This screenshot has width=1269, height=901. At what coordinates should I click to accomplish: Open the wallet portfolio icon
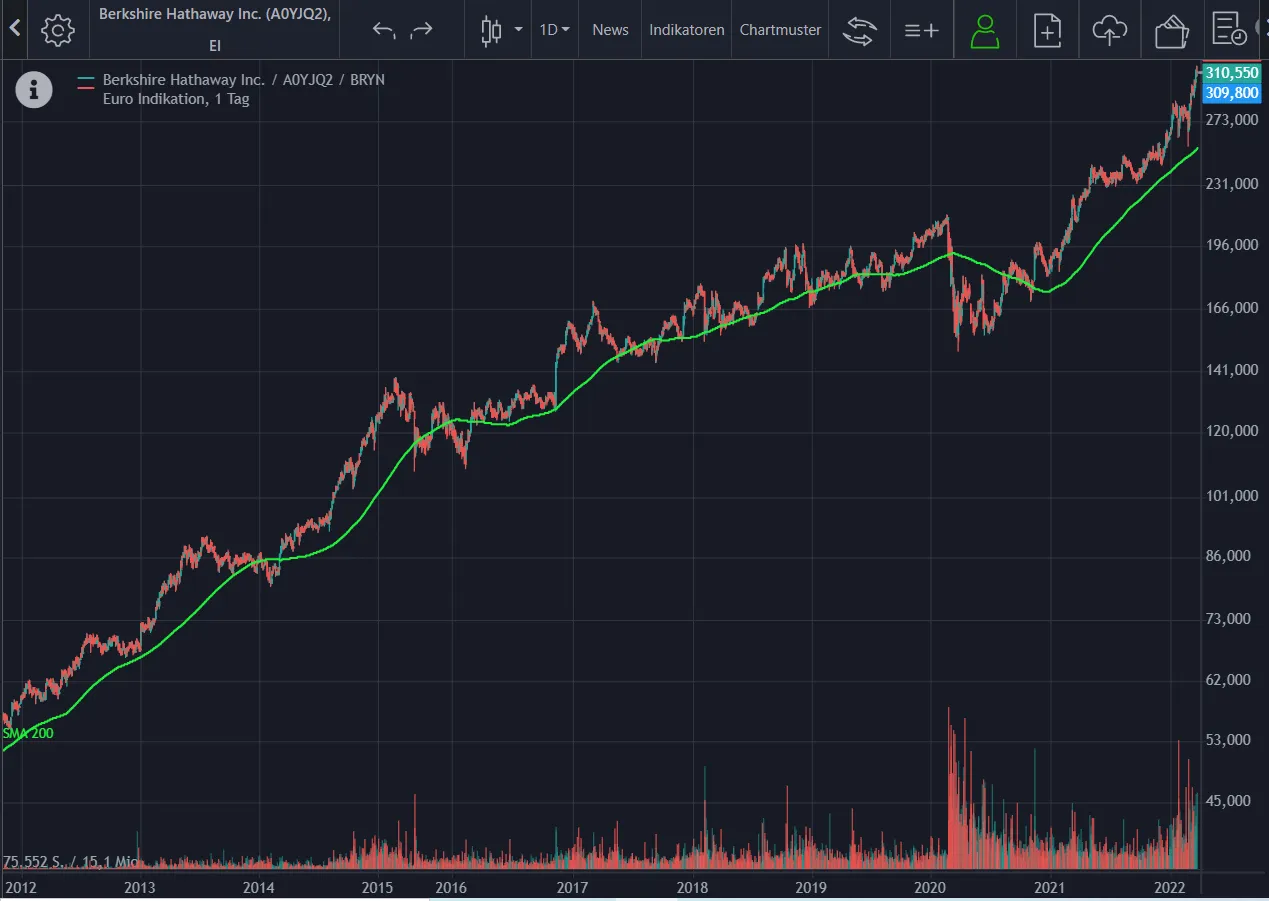[x=1171, y=31]
